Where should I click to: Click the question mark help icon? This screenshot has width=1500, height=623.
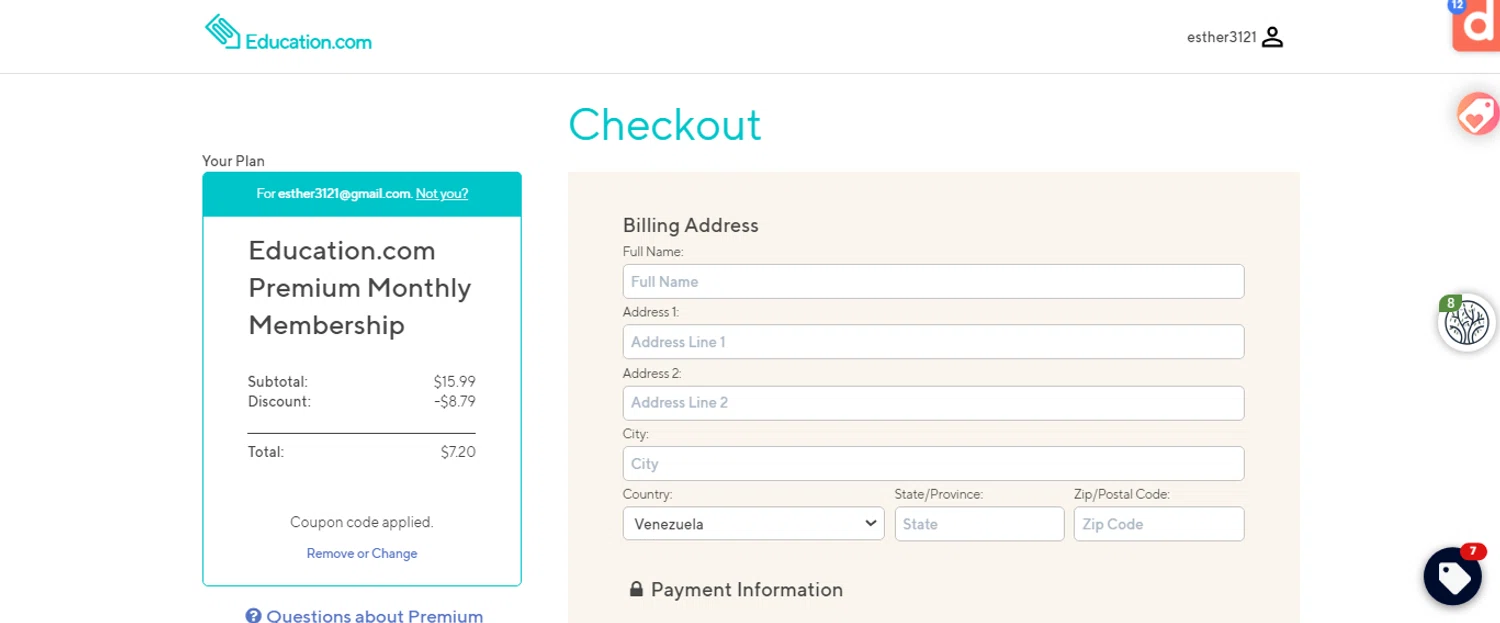point(253,616)
